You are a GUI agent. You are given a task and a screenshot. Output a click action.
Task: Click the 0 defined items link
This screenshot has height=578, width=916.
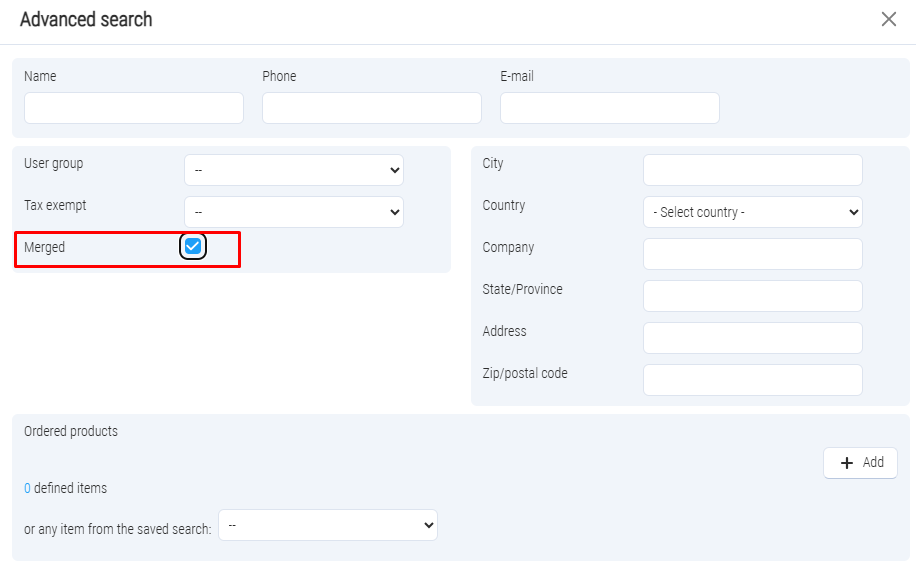click(27, 488)
